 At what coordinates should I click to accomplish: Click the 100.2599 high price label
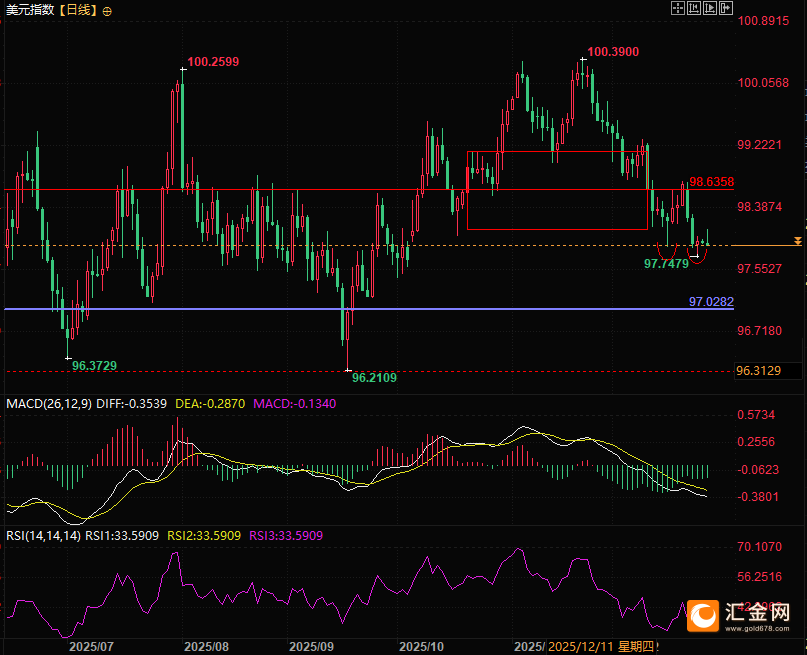click(x=213, y=62)
